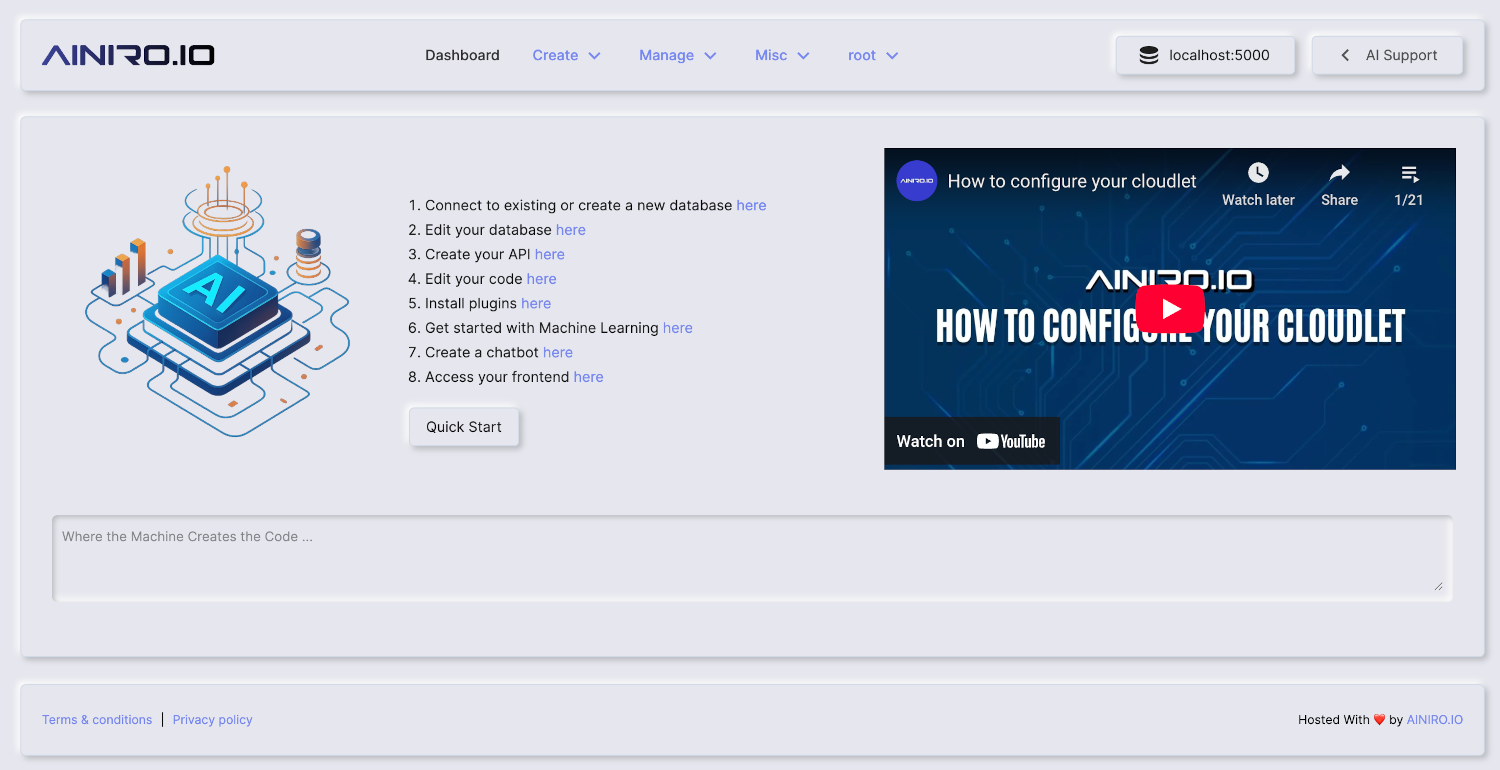Click Watch on YouTube logo
The width and height of the screenshot is (1500, 770).
(x=971, y=441)
